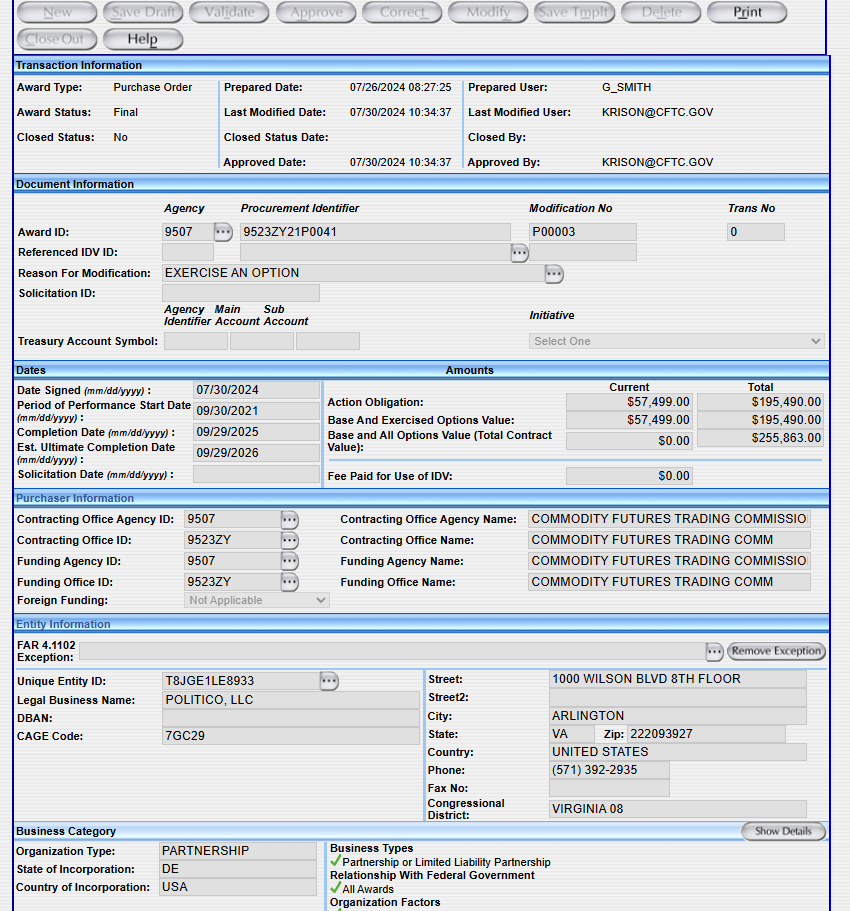Click the Purchaser Information section header

pos(422,498)
